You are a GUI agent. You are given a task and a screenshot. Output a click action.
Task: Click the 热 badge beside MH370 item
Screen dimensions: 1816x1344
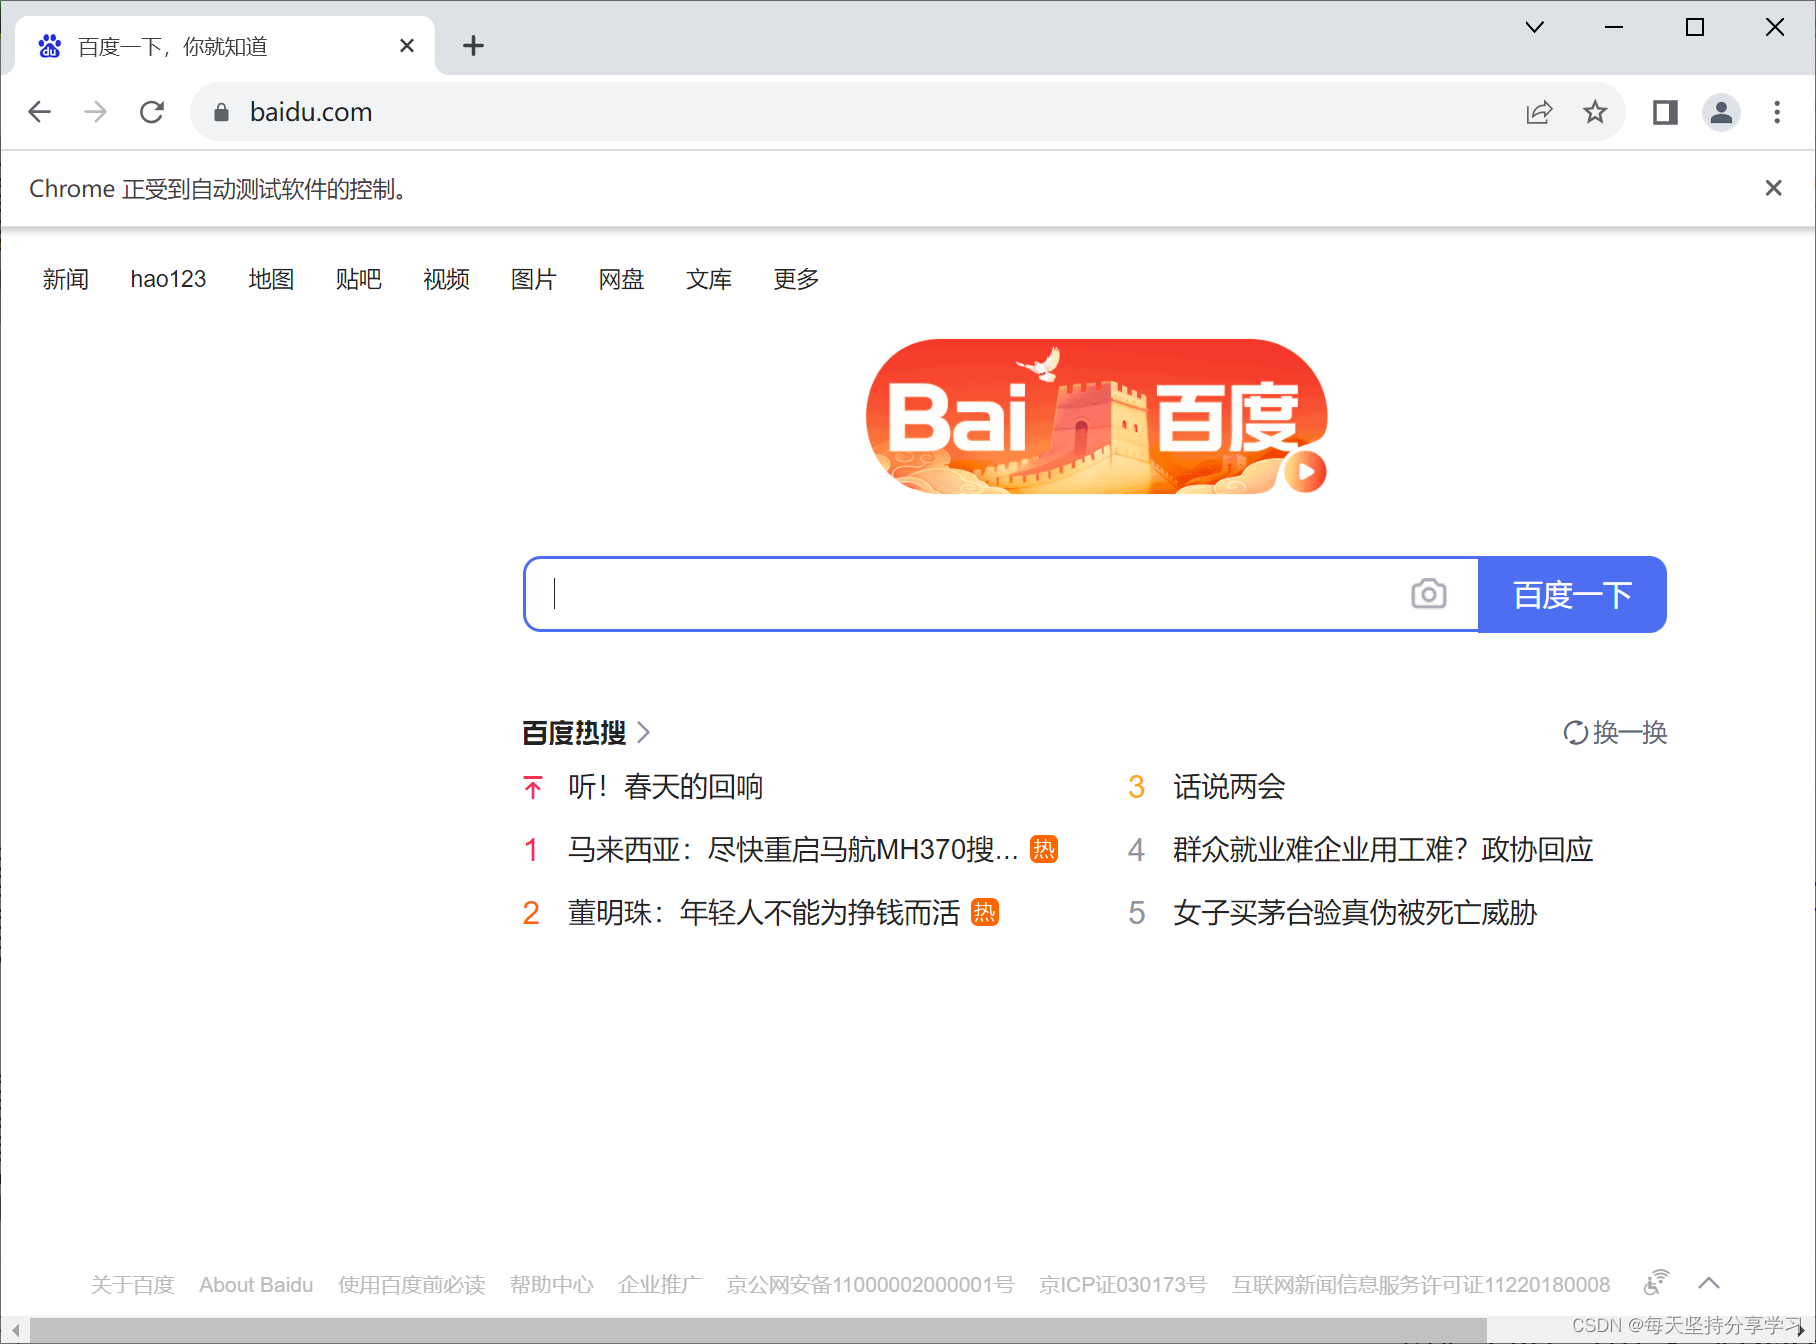click(x=1044, y=849)
